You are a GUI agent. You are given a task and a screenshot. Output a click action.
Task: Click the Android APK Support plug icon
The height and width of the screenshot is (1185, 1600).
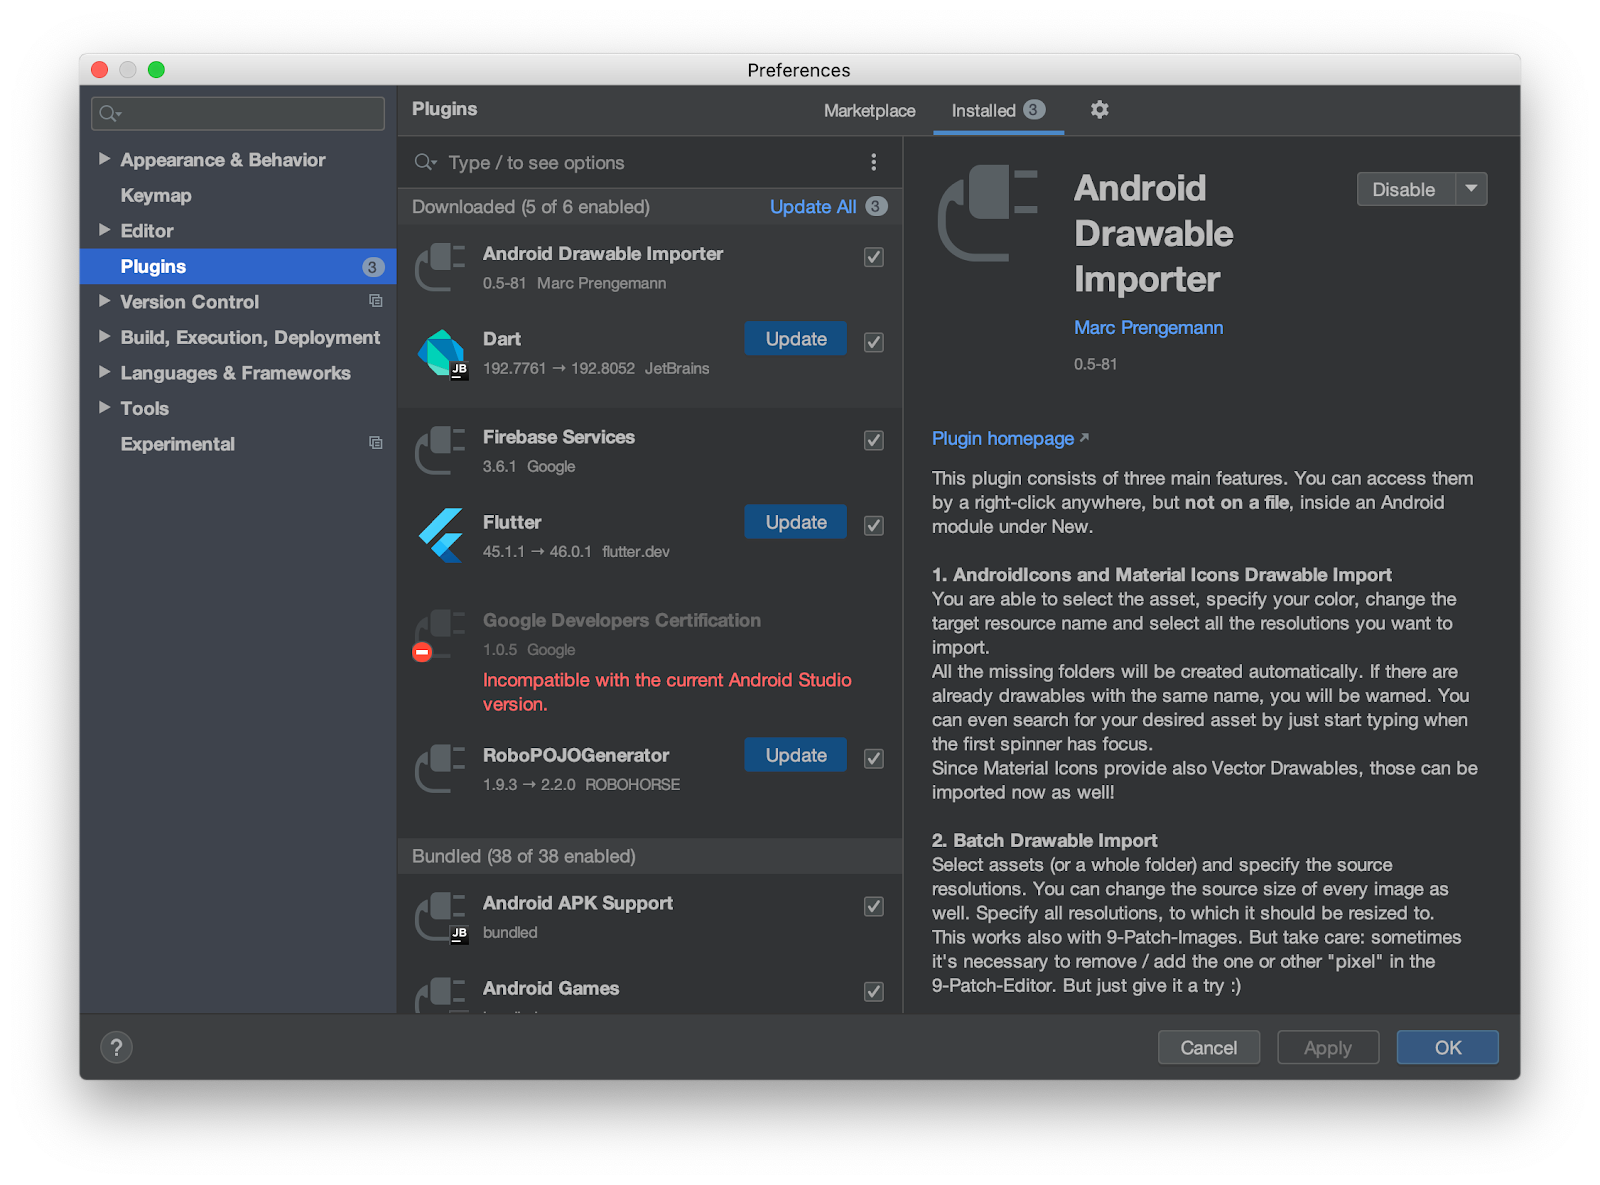pyautogui.click(x=441, y=917)
